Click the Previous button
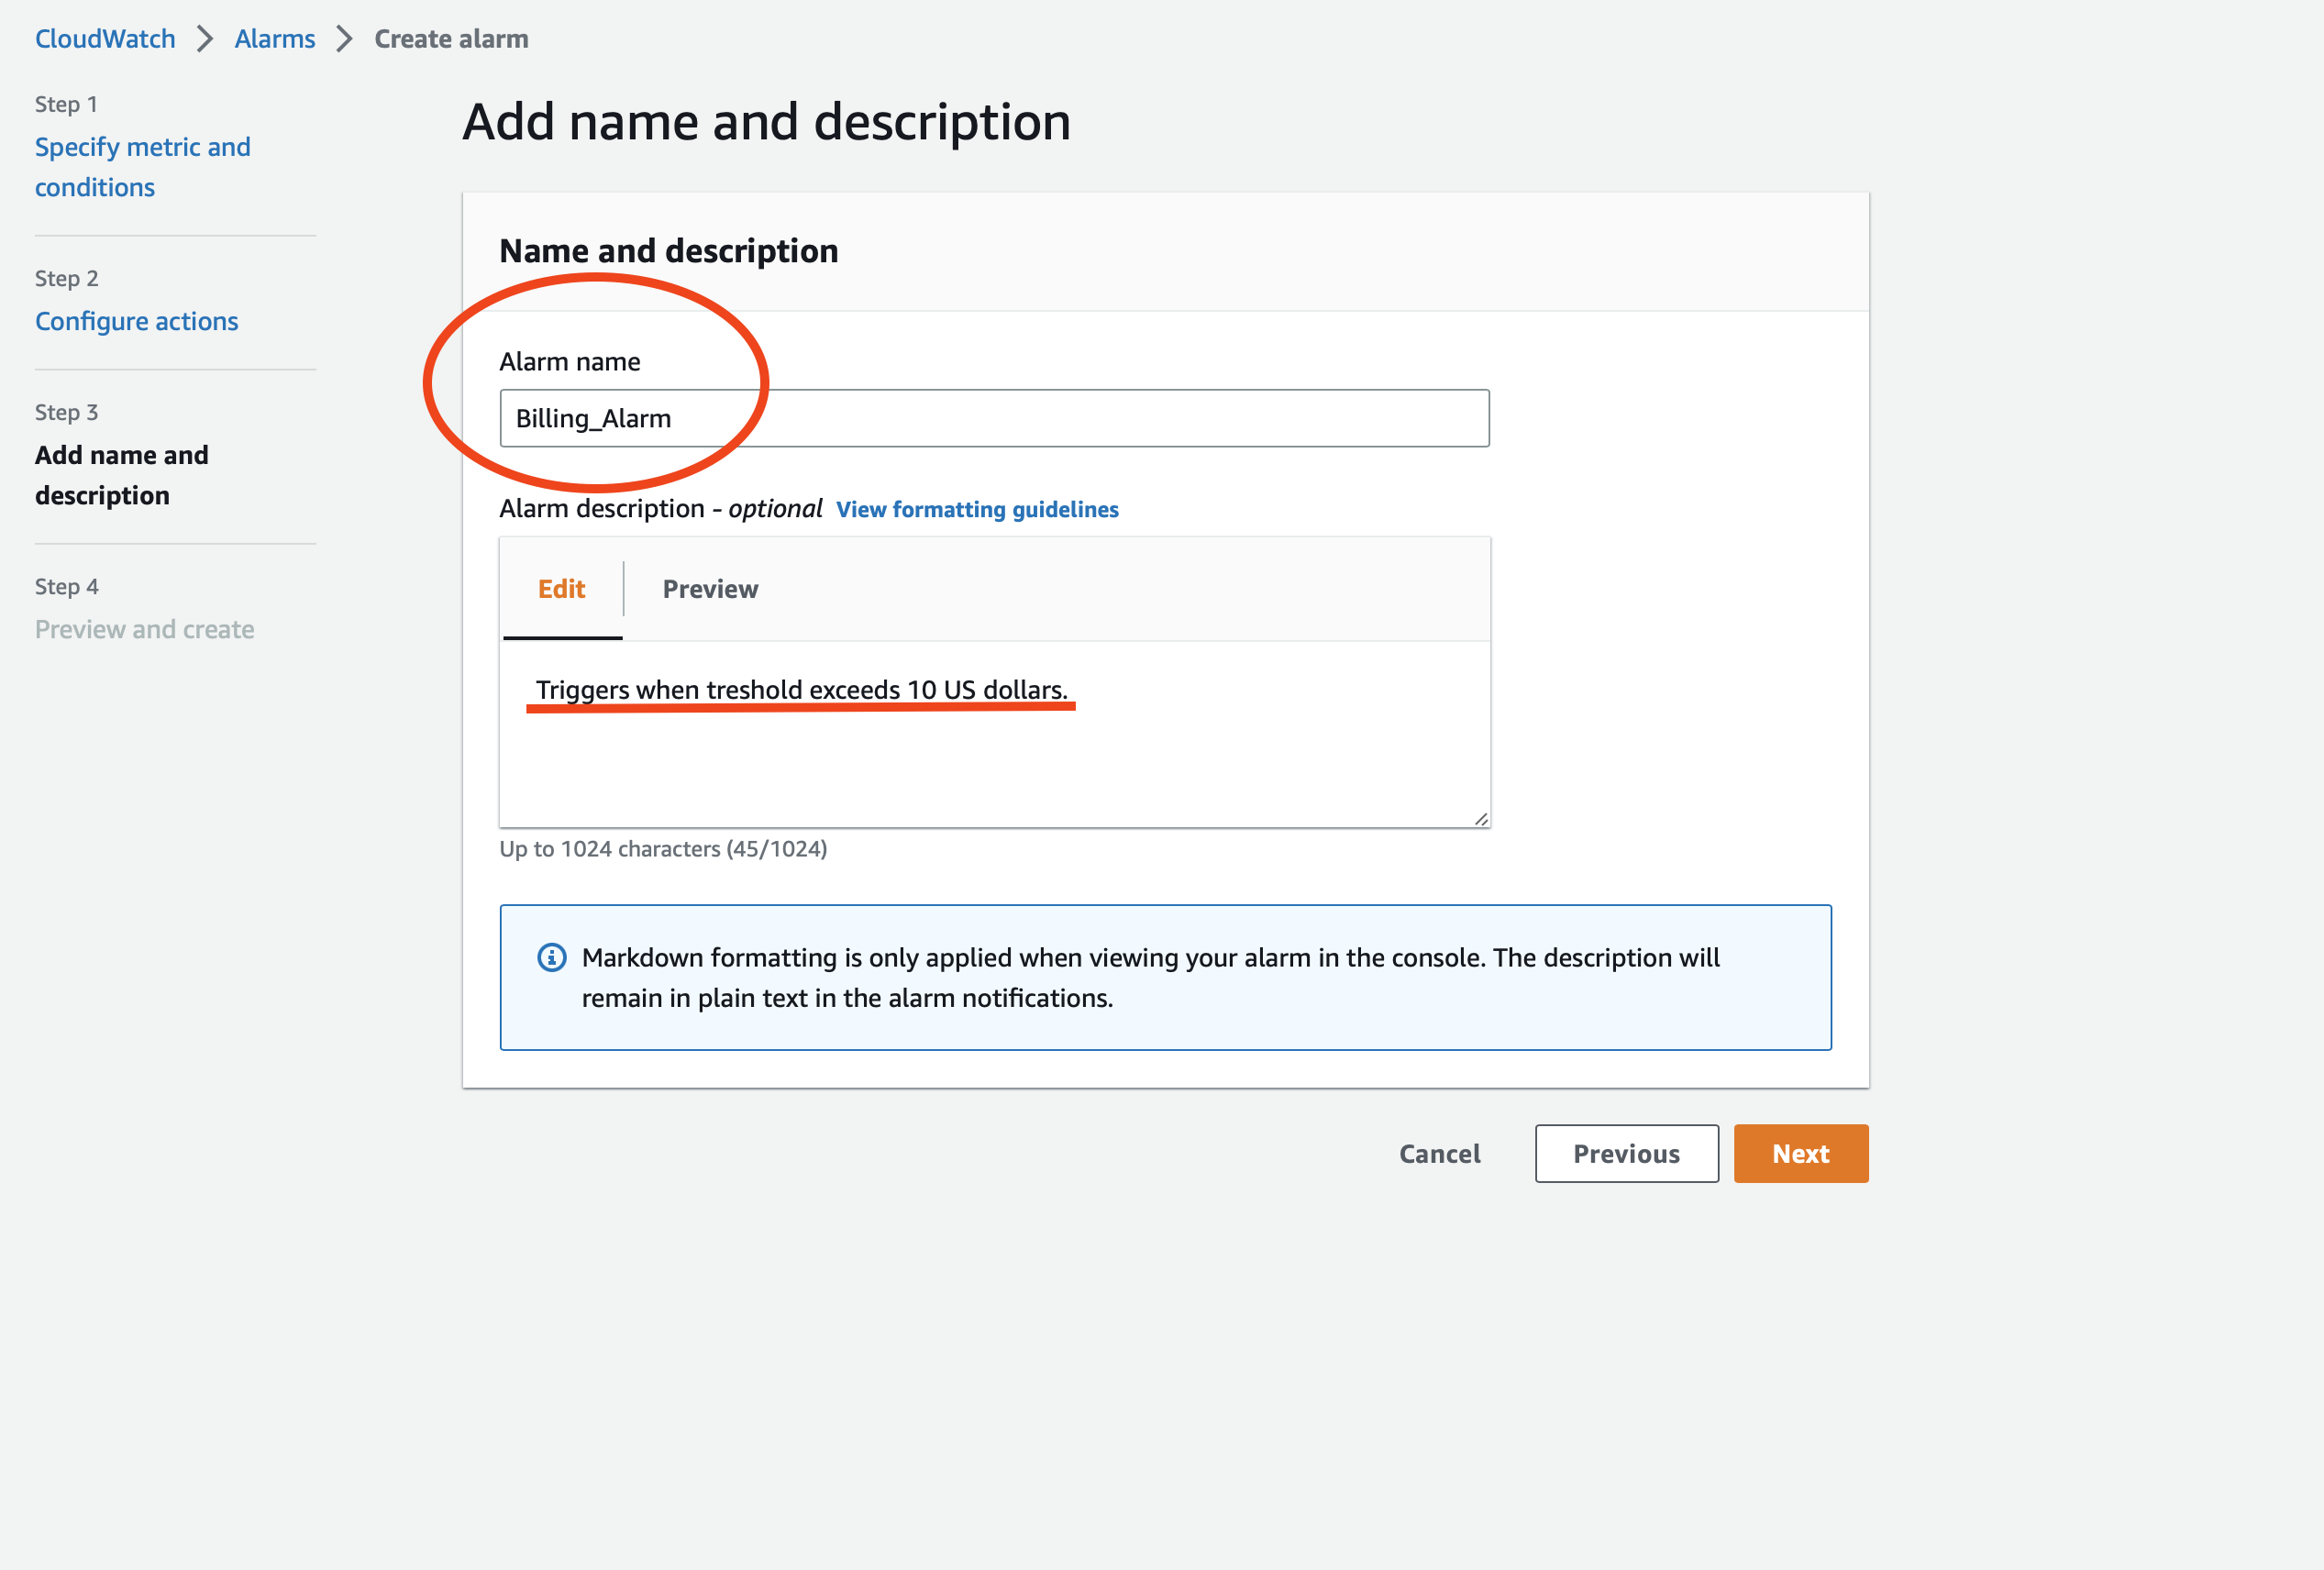The height and width of the screenshot is (1570, 2324). 1626,1153
